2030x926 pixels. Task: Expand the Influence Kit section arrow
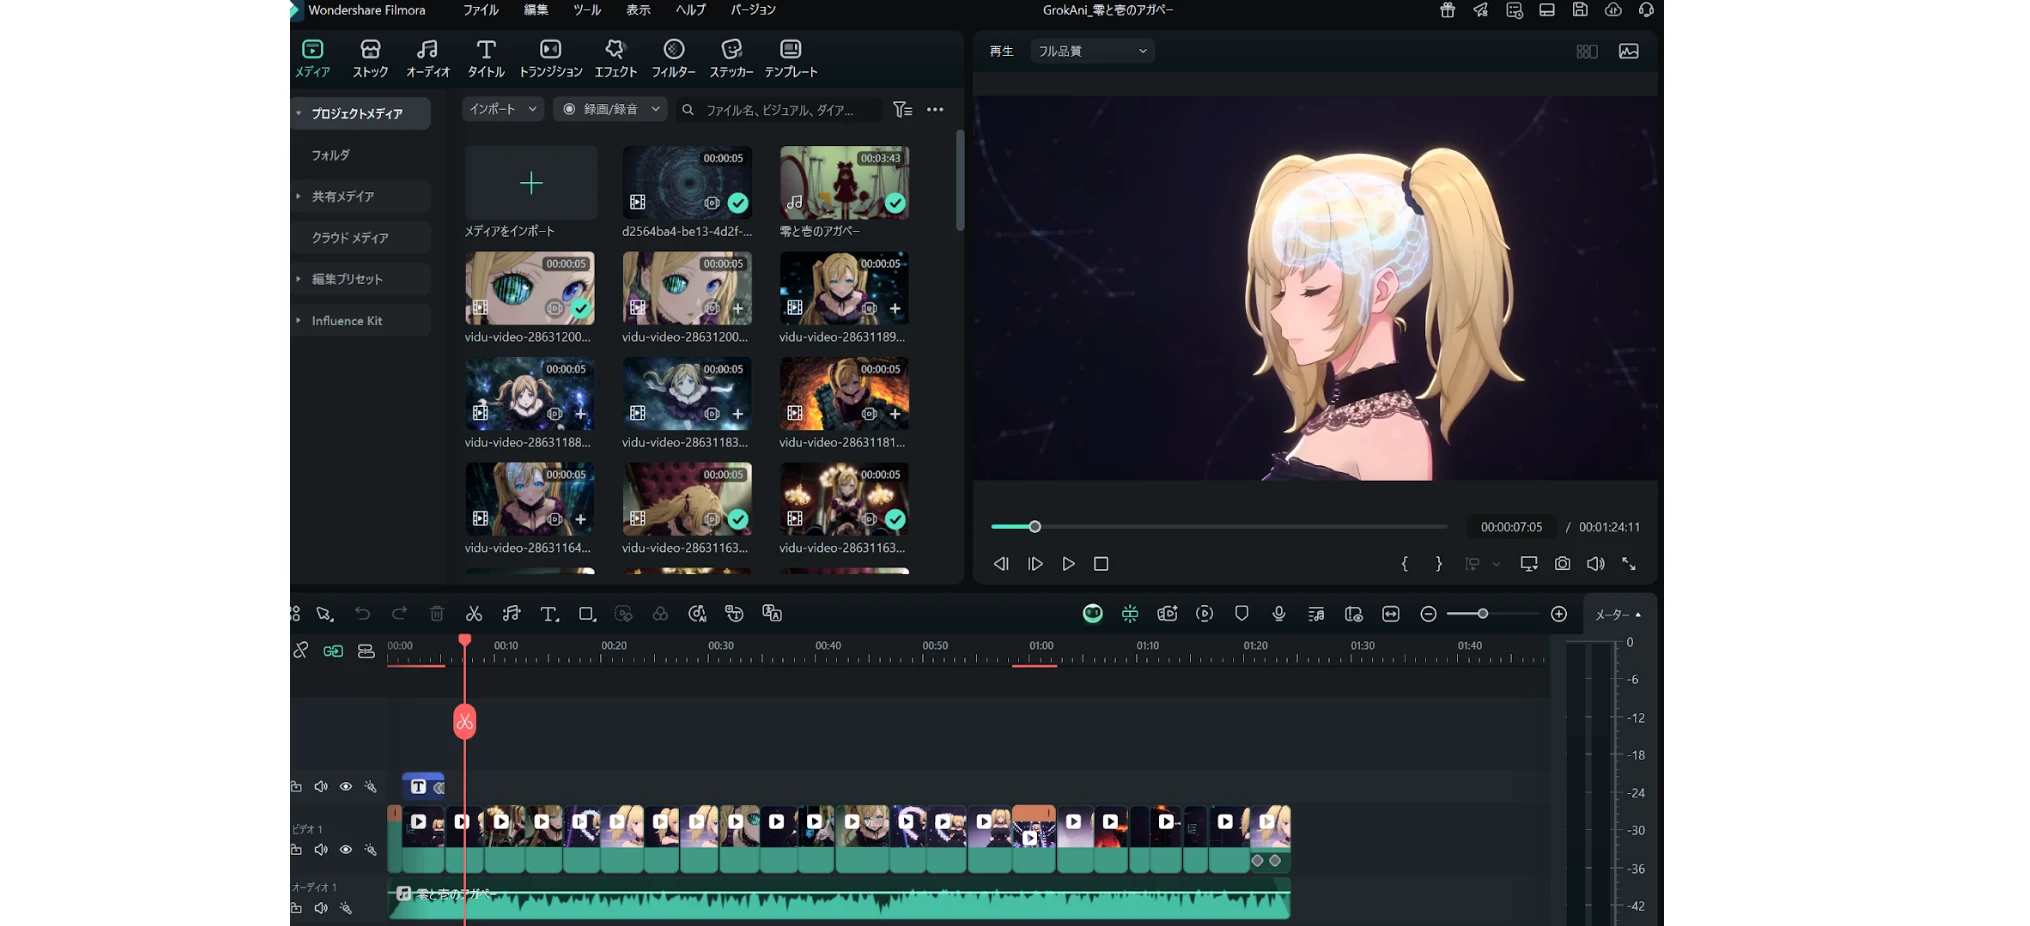click(298, 320)
